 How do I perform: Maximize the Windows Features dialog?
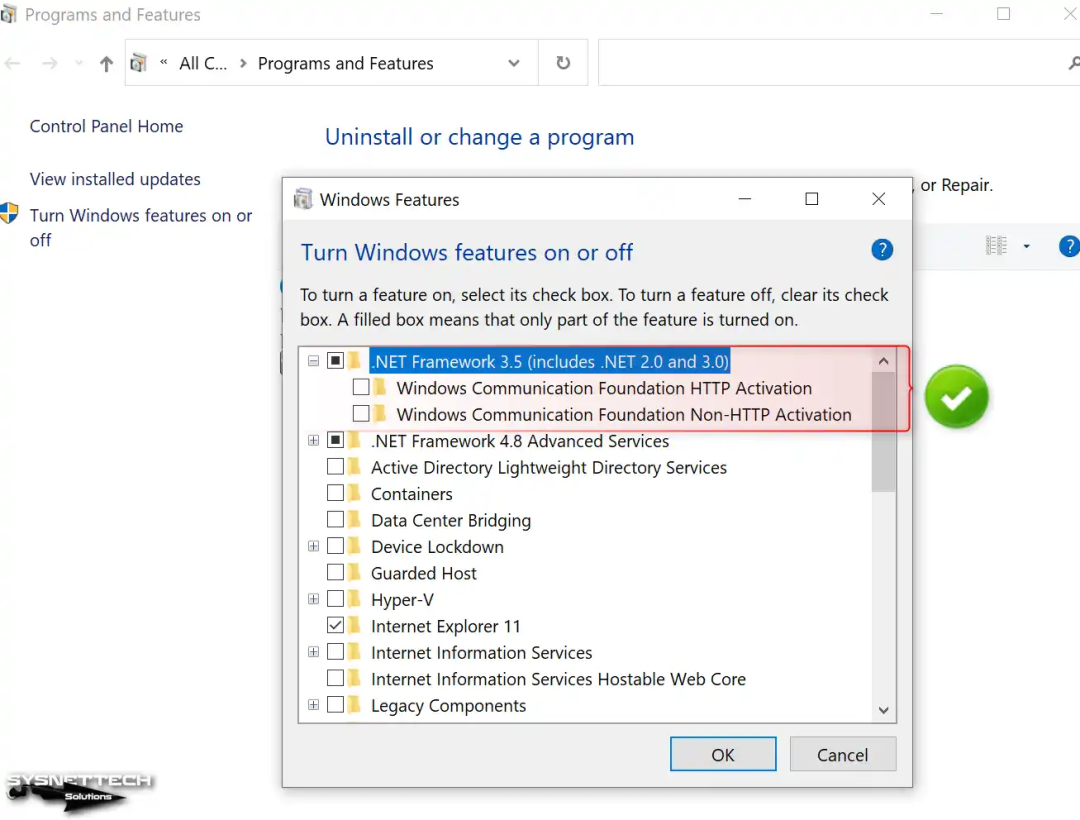812,199
